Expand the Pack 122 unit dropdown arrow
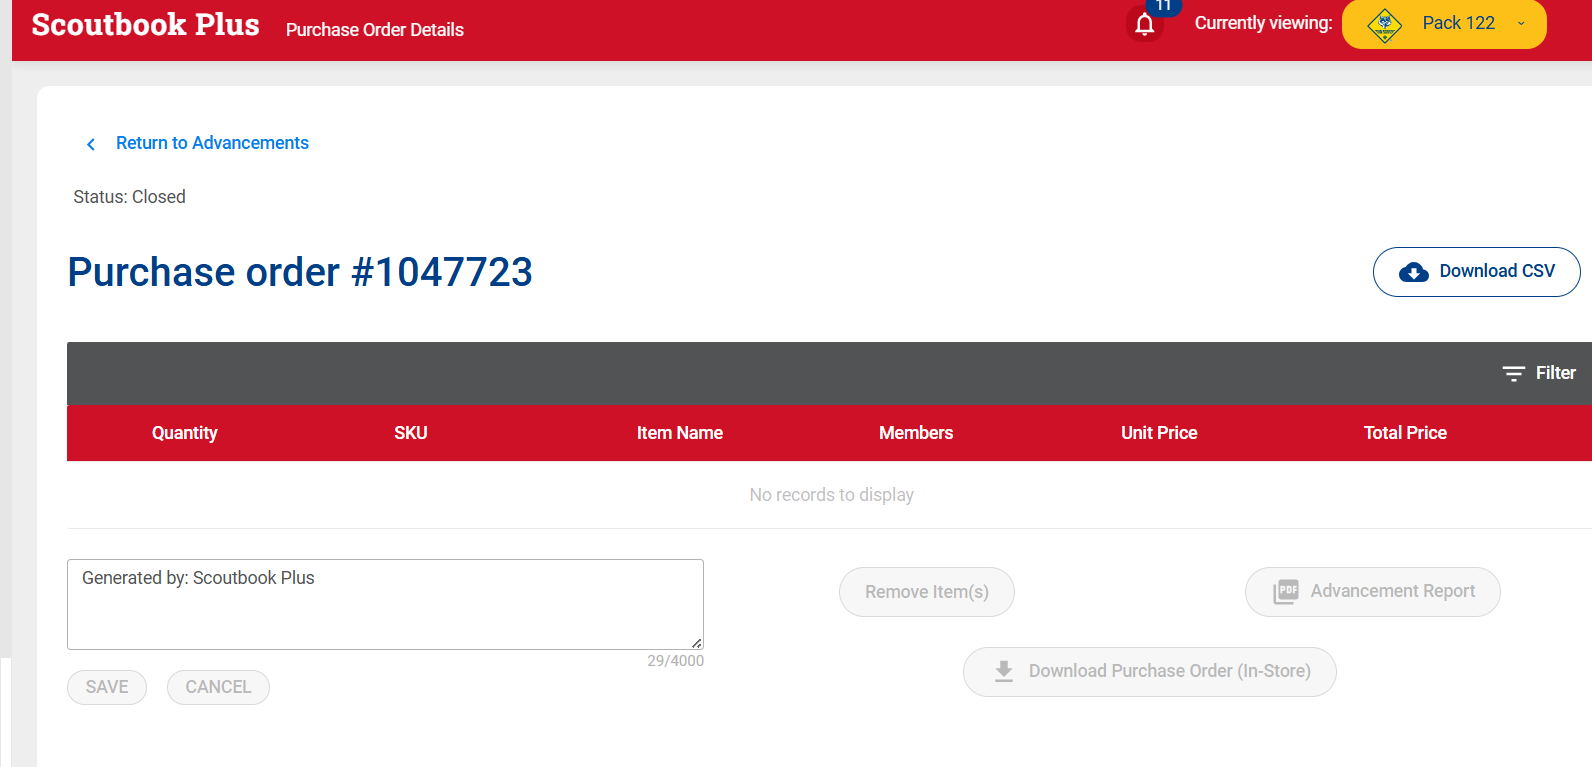 pyautogui.click(x=1521, y=24)
